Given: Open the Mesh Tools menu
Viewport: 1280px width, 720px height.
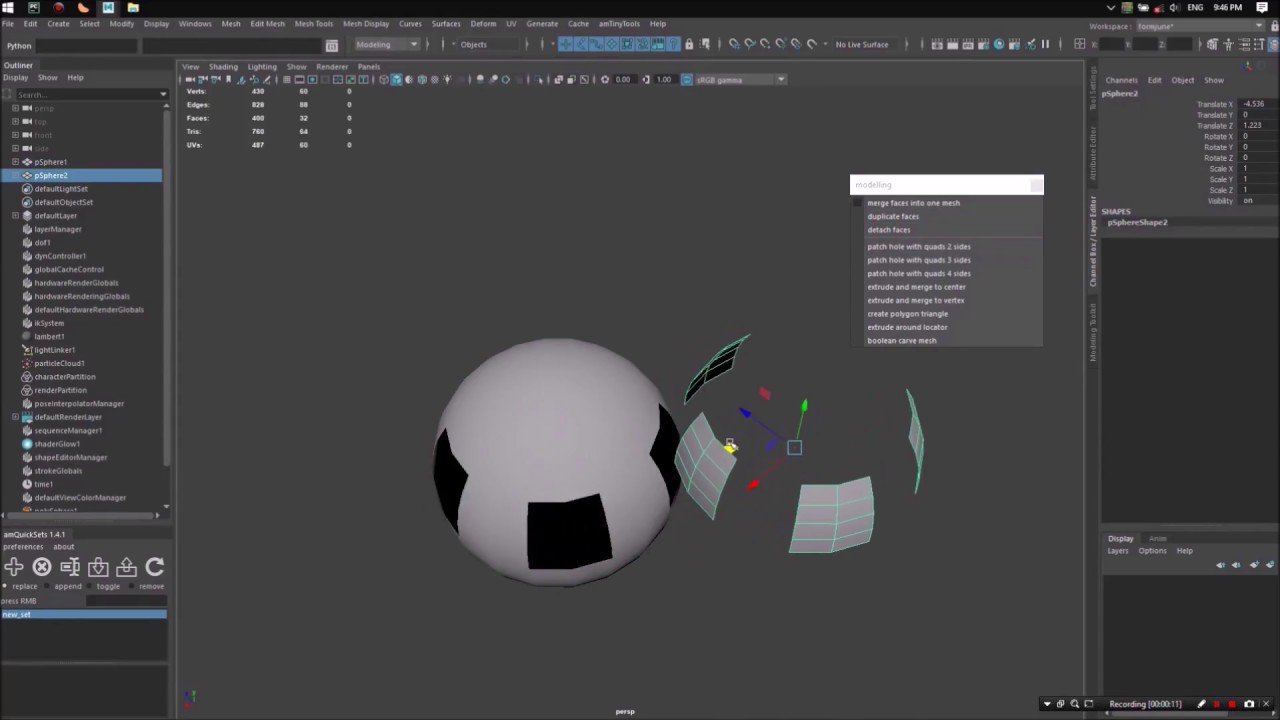Looking at the screenshot, I should (313, 24).
